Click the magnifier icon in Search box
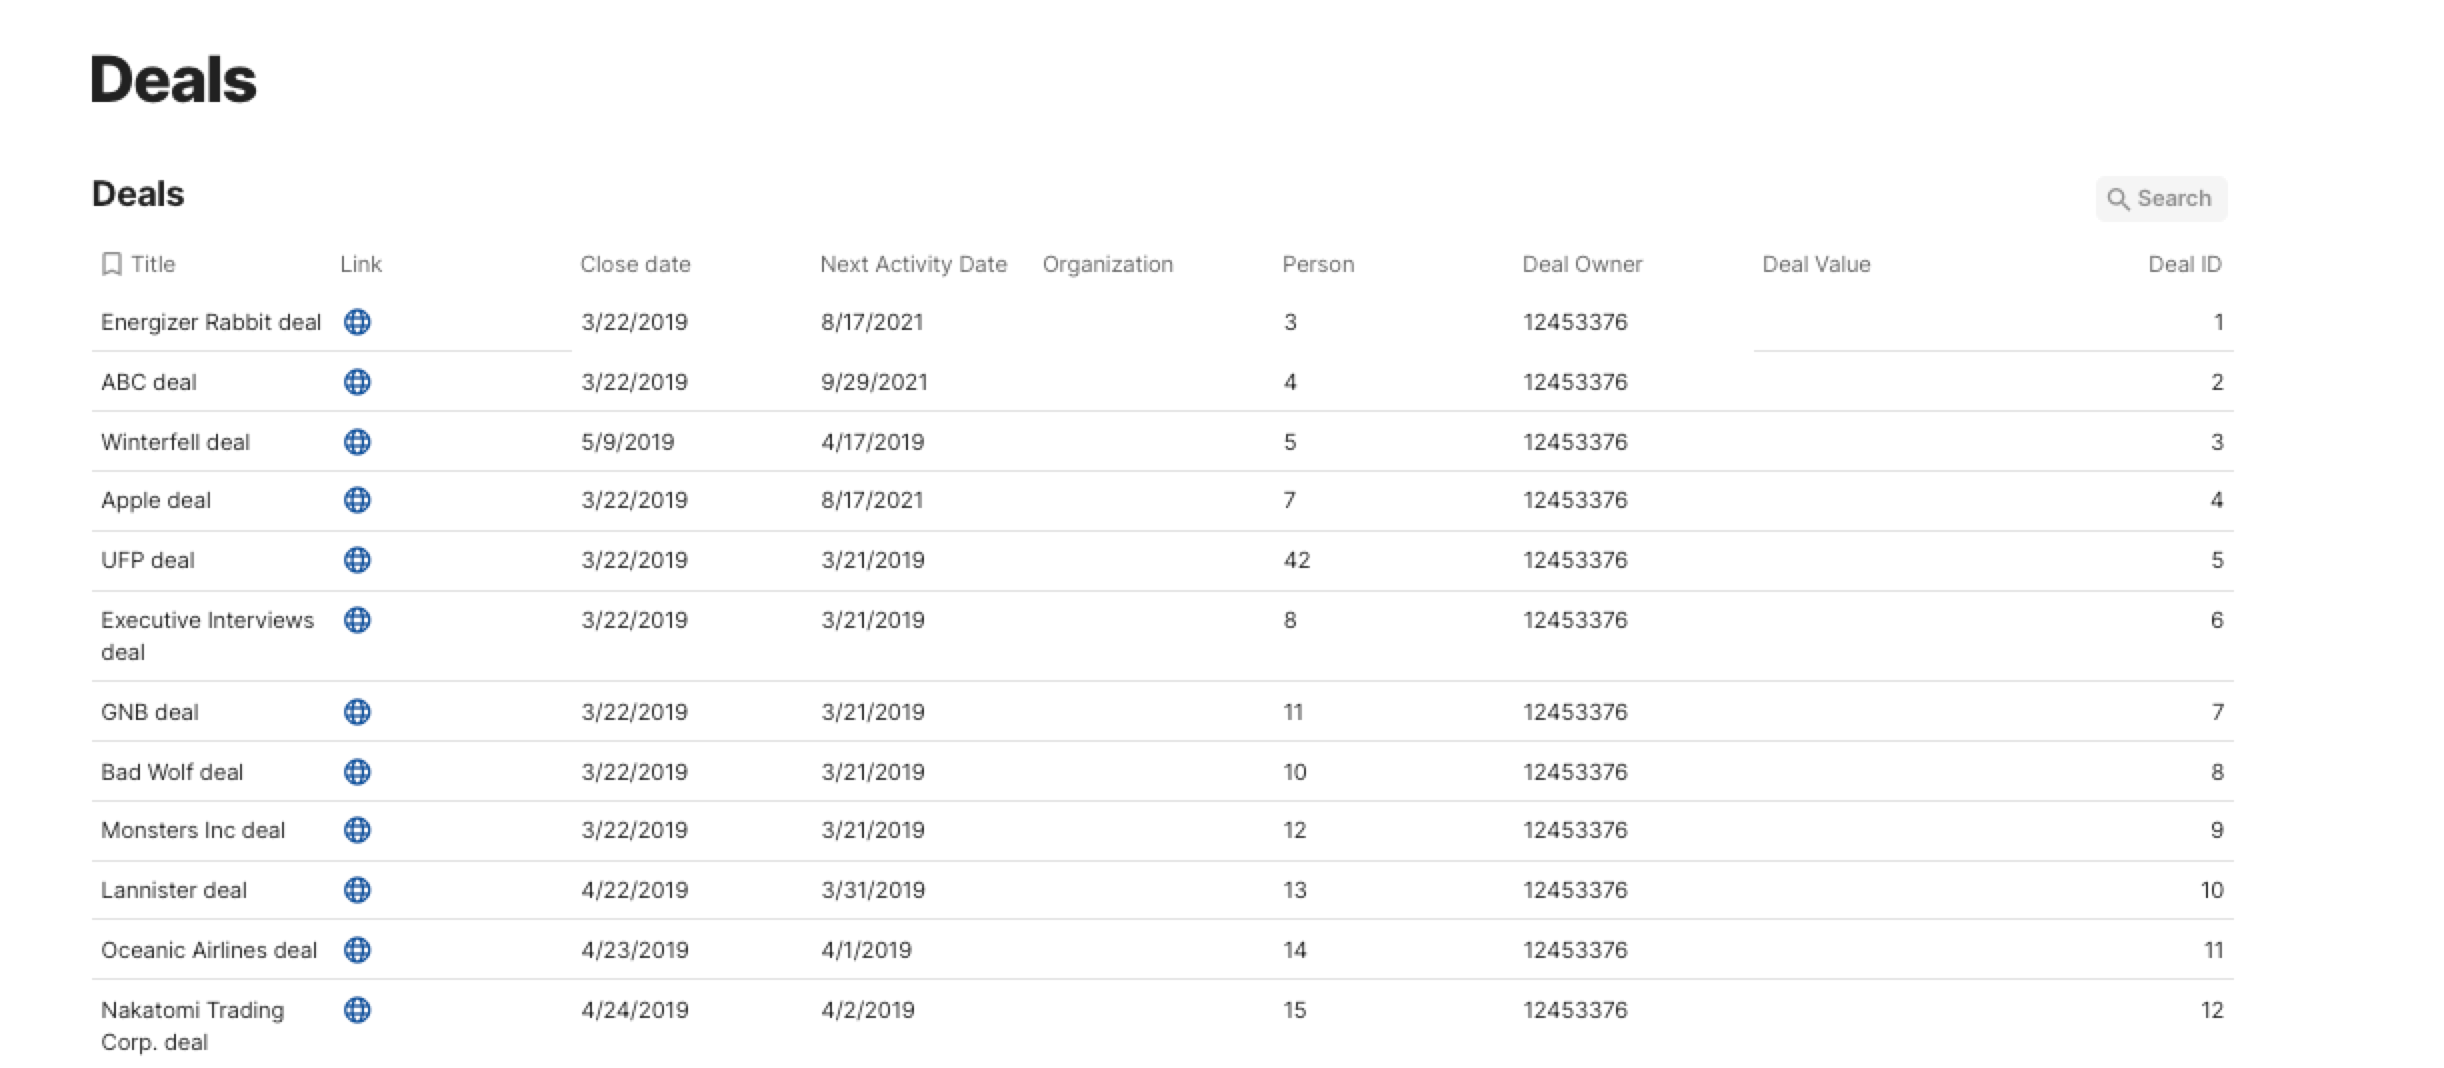Viewport: 2444px width, 1068px height. 2118,199
